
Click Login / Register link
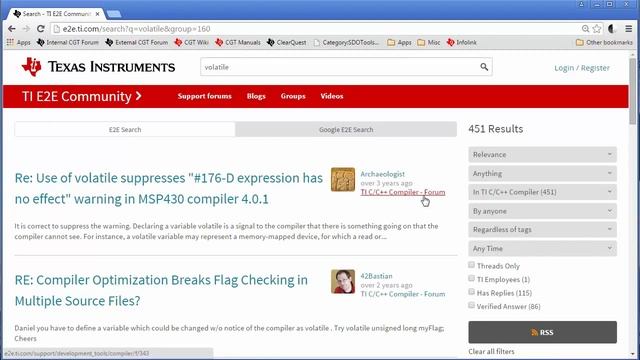pos(582,68)
